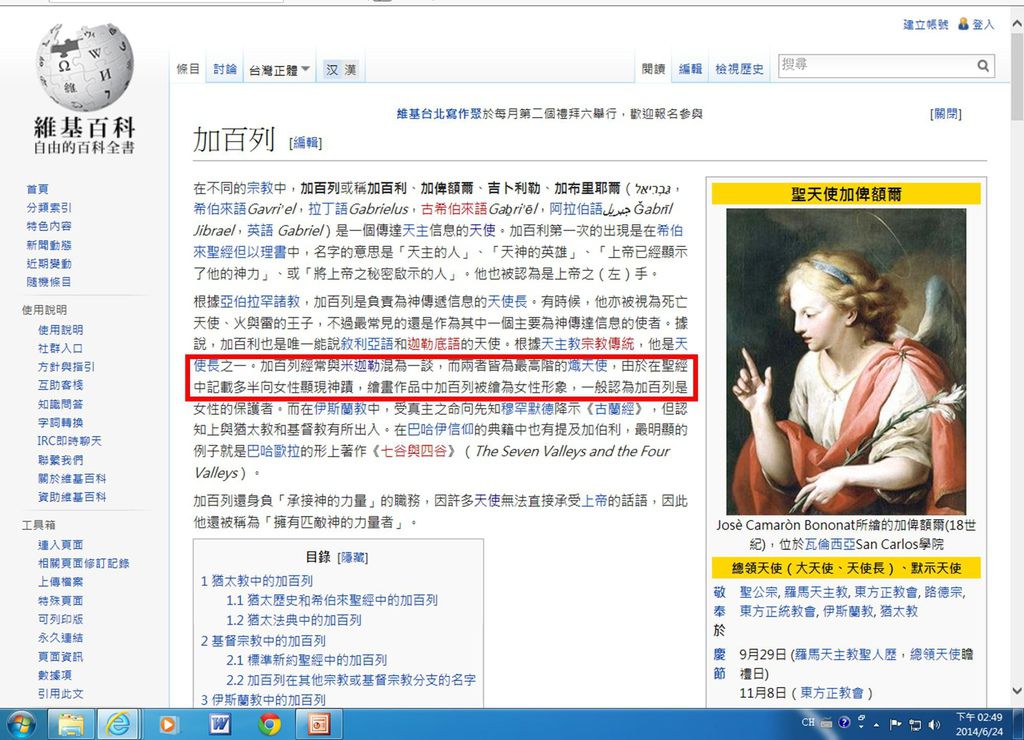
Task: Launch Windows Media Player from the taskbar
Action: (168, 724)
